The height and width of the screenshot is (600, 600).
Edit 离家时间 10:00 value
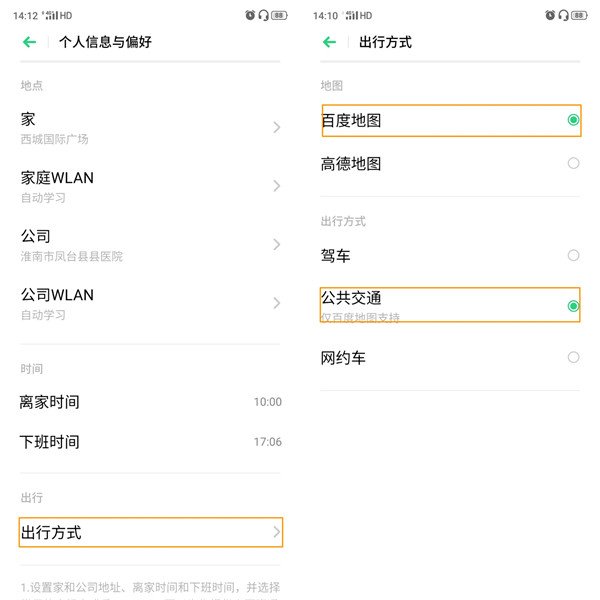coord(267,402)
